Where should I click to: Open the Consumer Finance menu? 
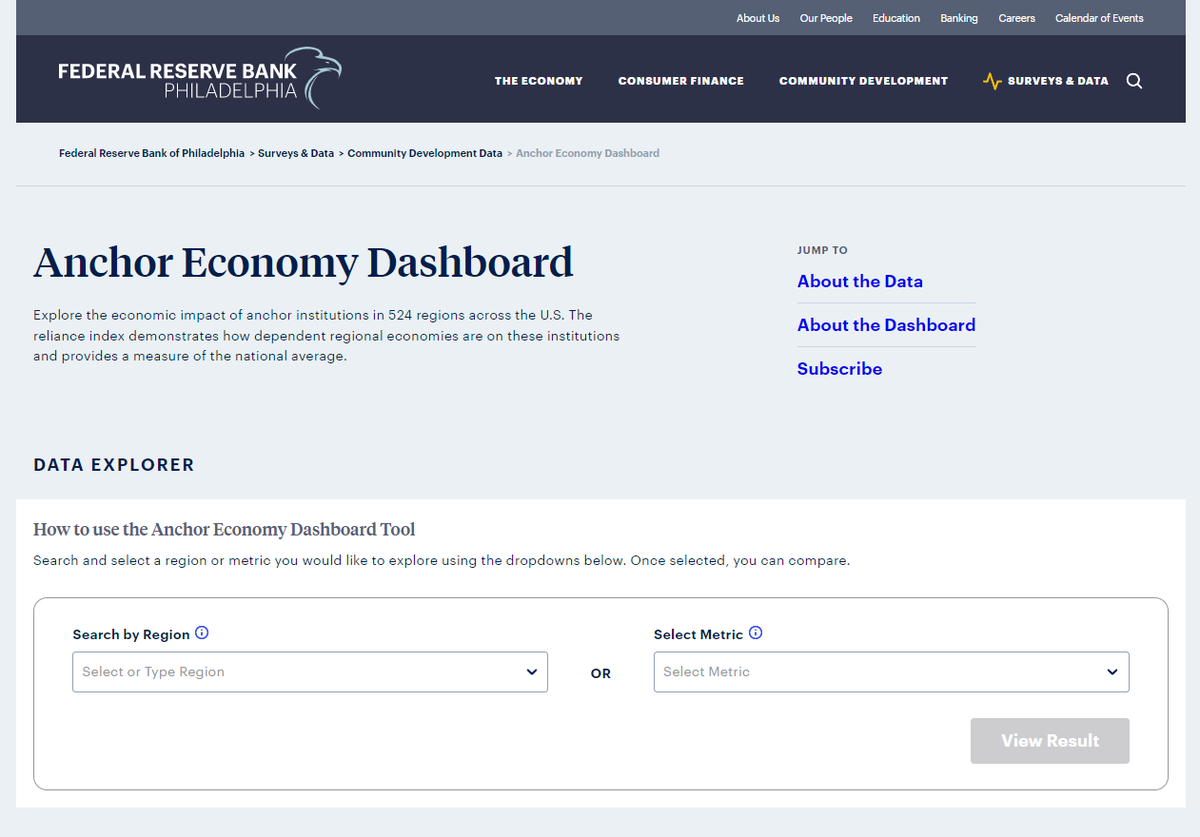tap(681, 81)
